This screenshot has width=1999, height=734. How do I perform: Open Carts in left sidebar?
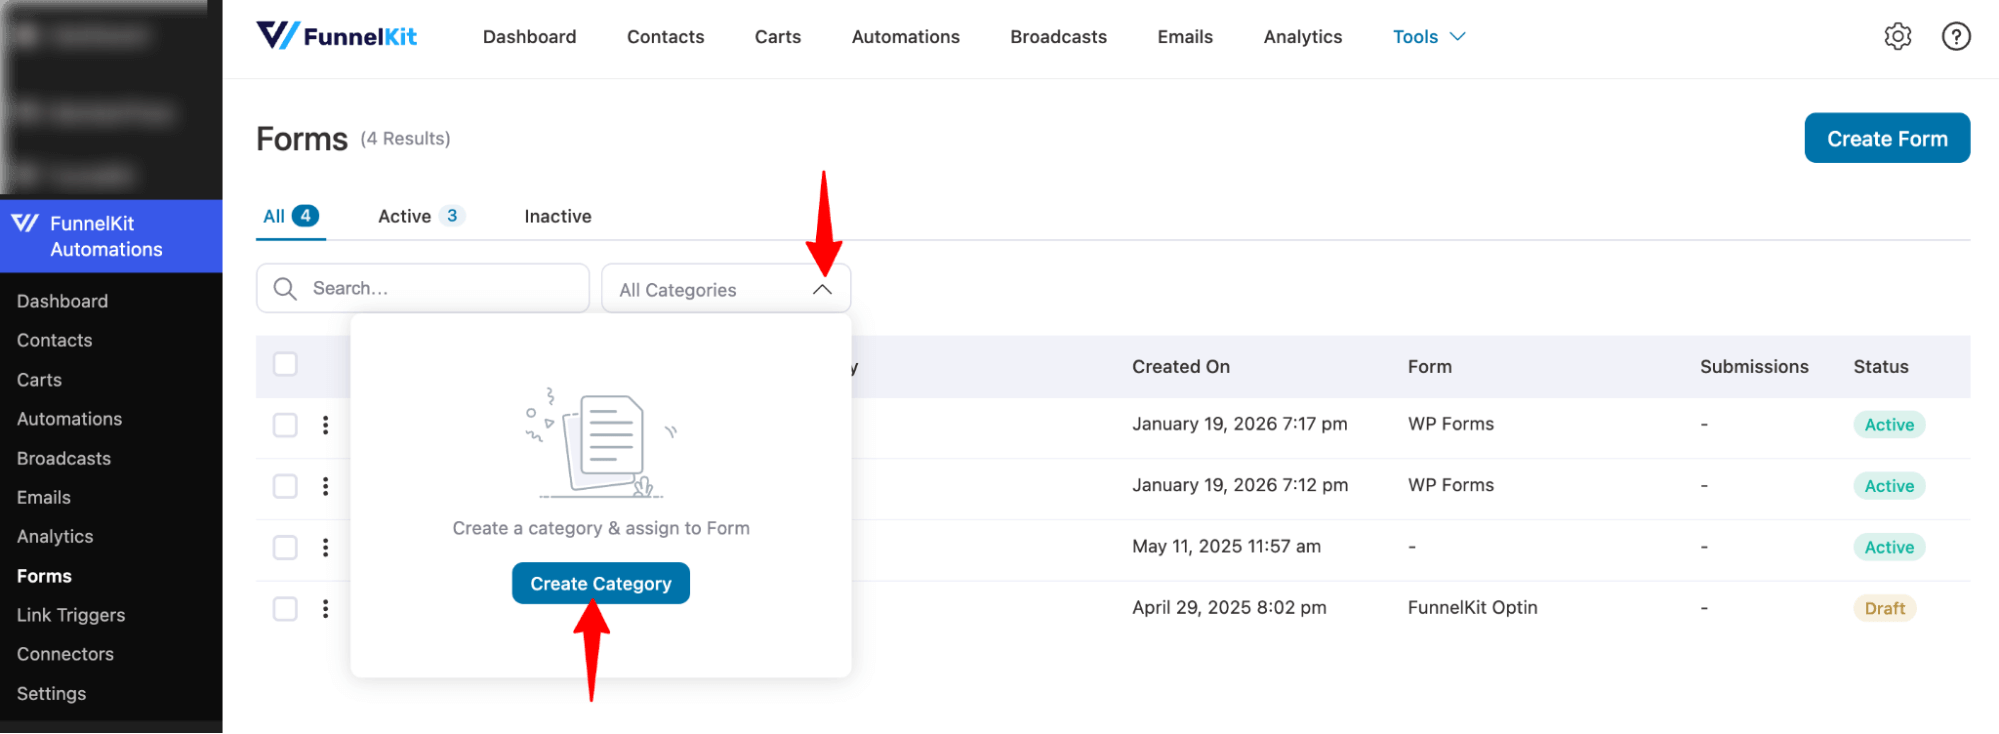point(39,380)
